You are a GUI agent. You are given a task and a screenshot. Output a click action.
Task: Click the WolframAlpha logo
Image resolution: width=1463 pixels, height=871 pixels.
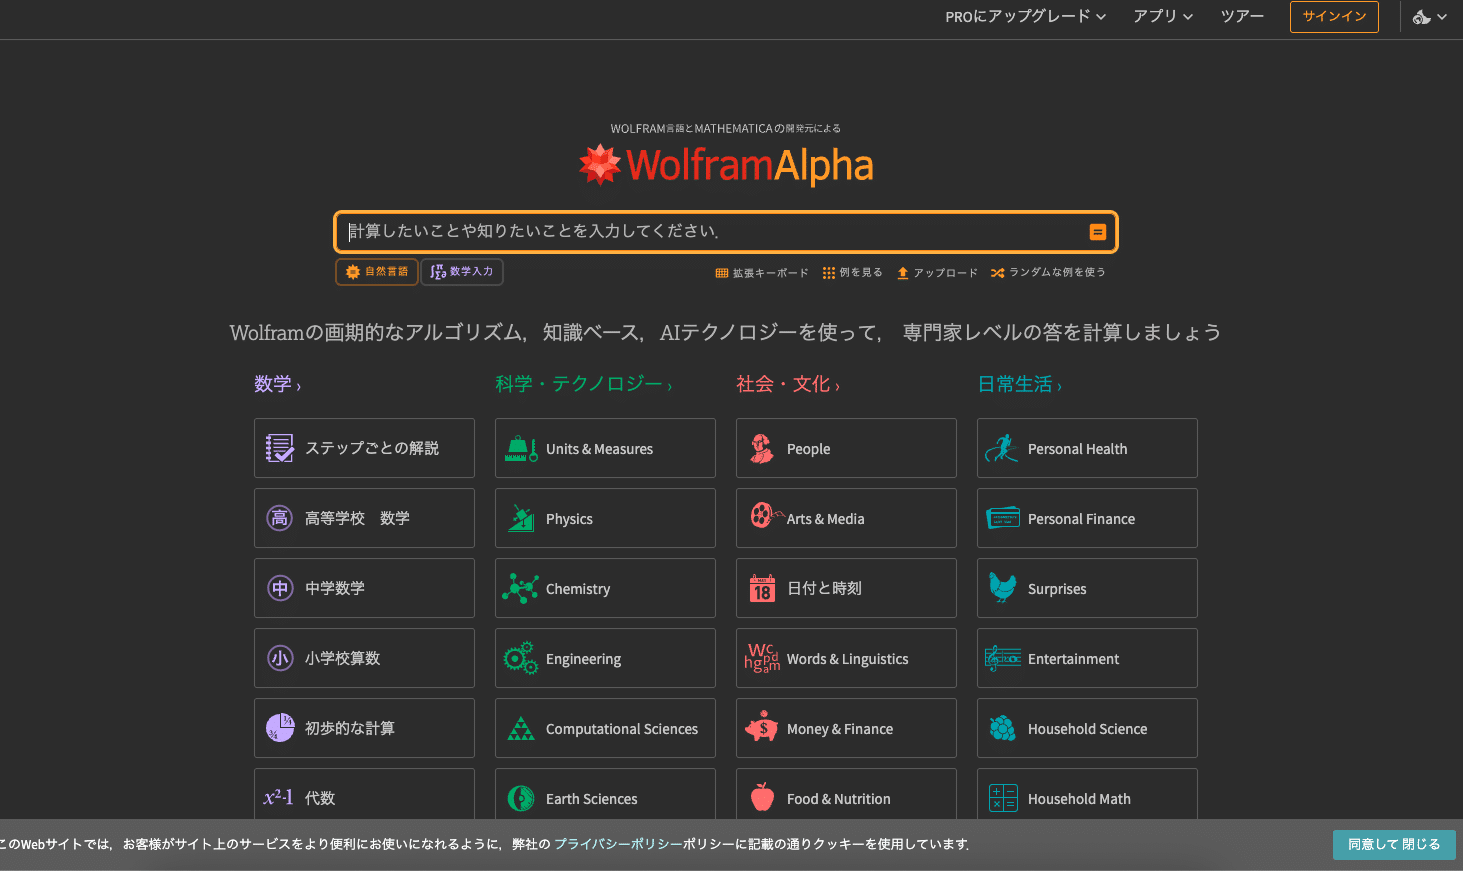click(727, 163)
